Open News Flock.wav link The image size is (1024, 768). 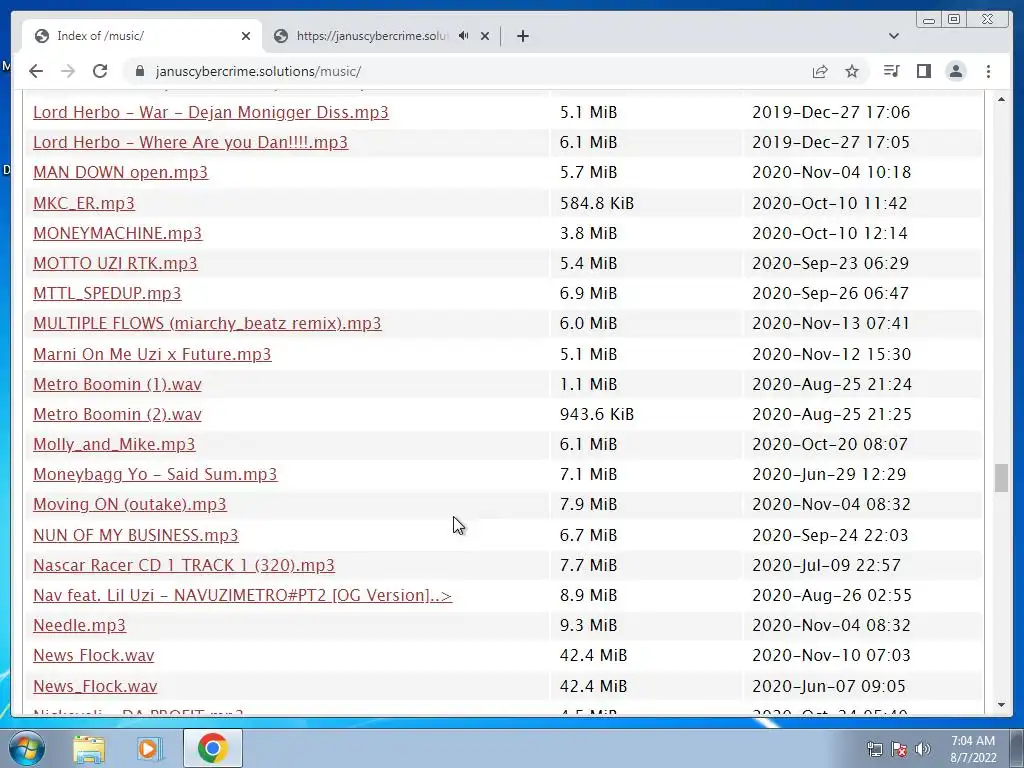[x=93, y=655]
